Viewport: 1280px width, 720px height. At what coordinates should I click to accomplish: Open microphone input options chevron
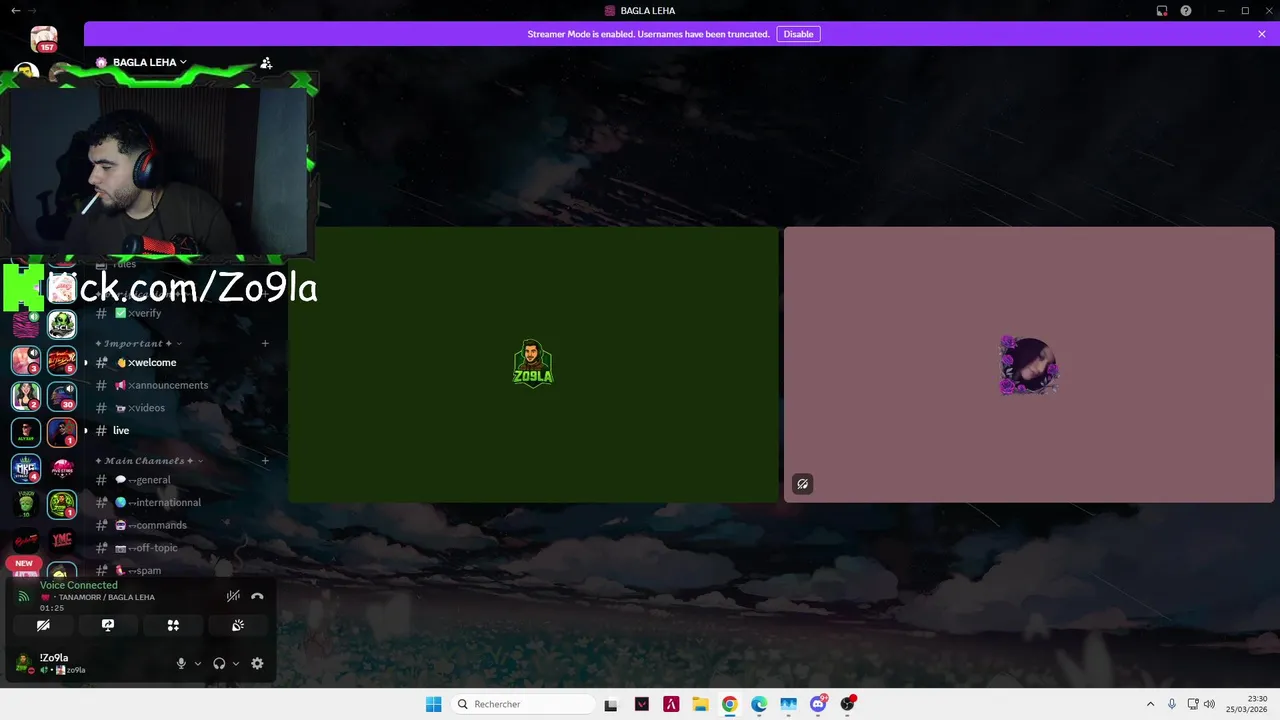click(x=197, y=663)
